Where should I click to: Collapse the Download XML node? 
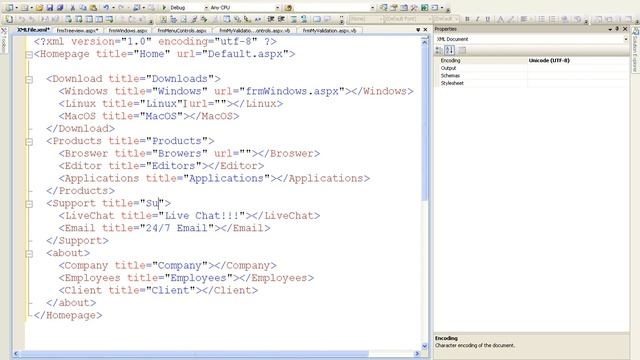[29, 79]
